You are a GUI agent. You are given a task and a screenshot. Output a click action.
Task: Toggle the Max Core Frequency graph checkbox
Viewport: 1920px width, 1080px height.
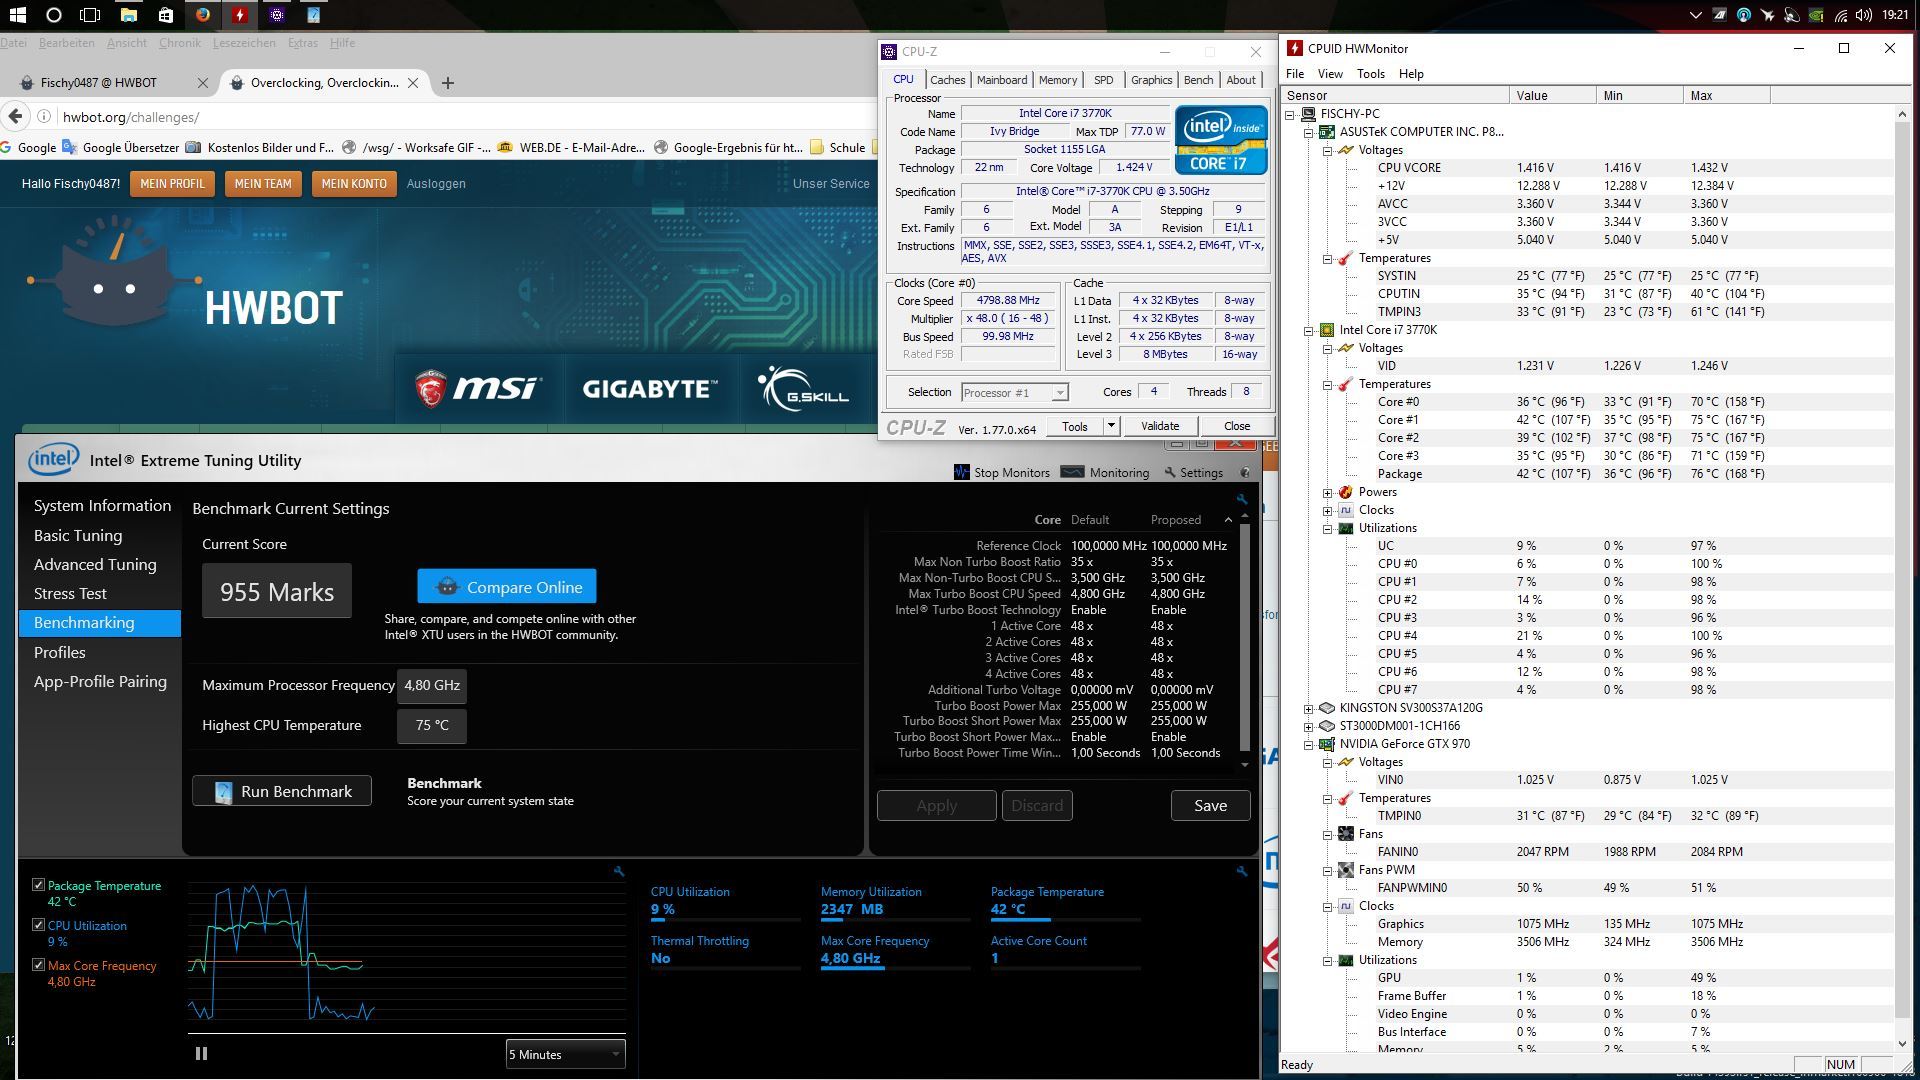click(38, 965)
